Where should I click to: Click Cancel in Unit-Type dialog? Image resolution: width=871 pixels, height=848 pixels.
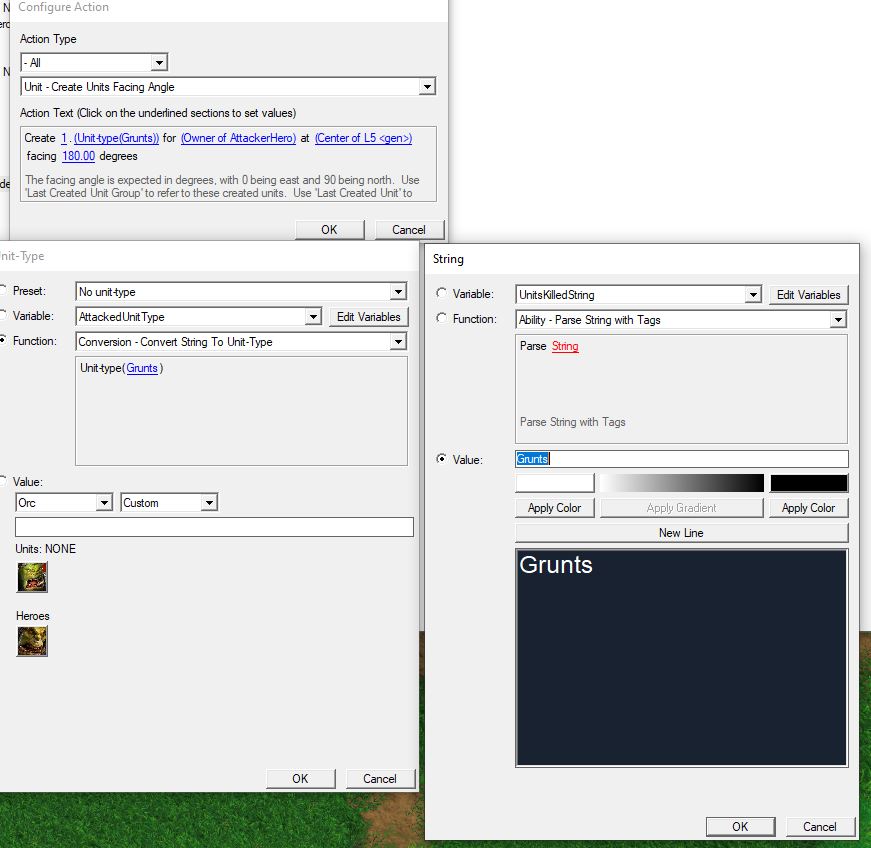pyautogui.click(x=381, y=779)
